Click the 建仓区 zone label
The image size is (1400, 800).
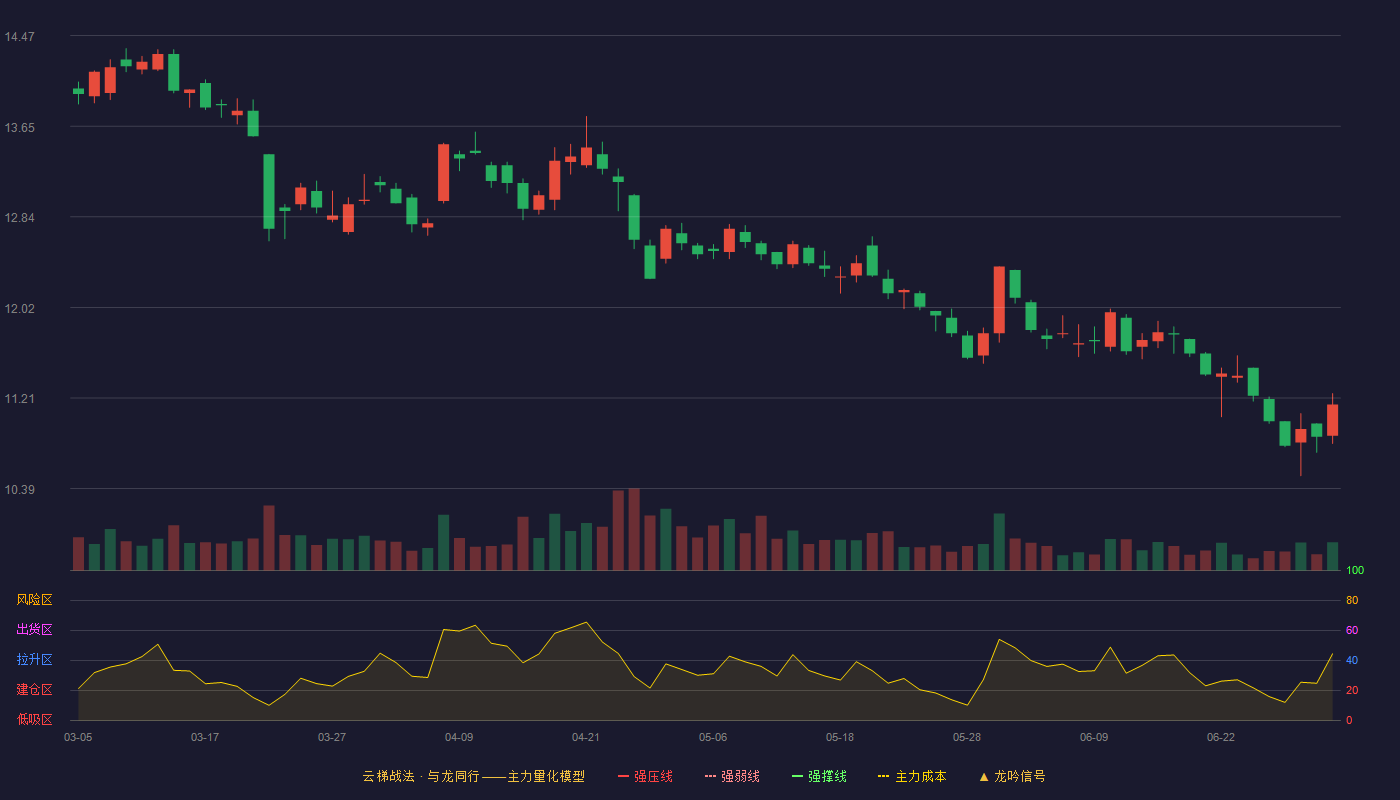click(34, 690)
